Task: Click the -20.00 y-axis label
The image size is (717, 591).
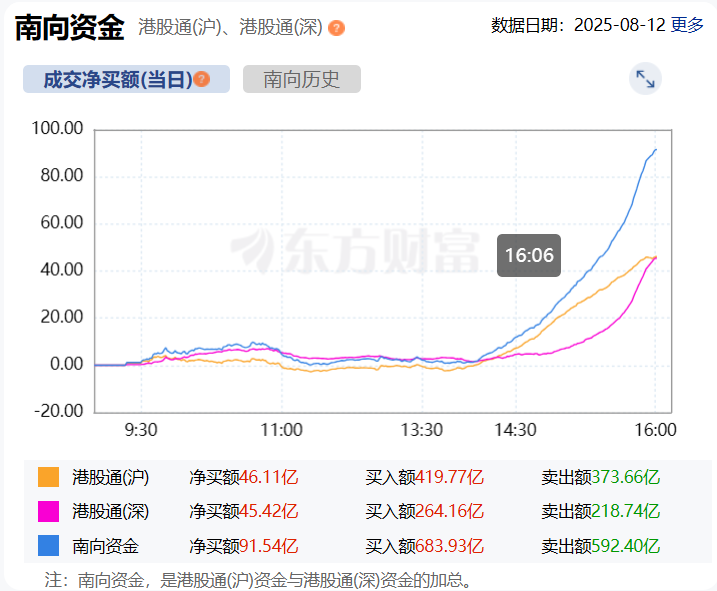Action: click(x=59, y=411)
